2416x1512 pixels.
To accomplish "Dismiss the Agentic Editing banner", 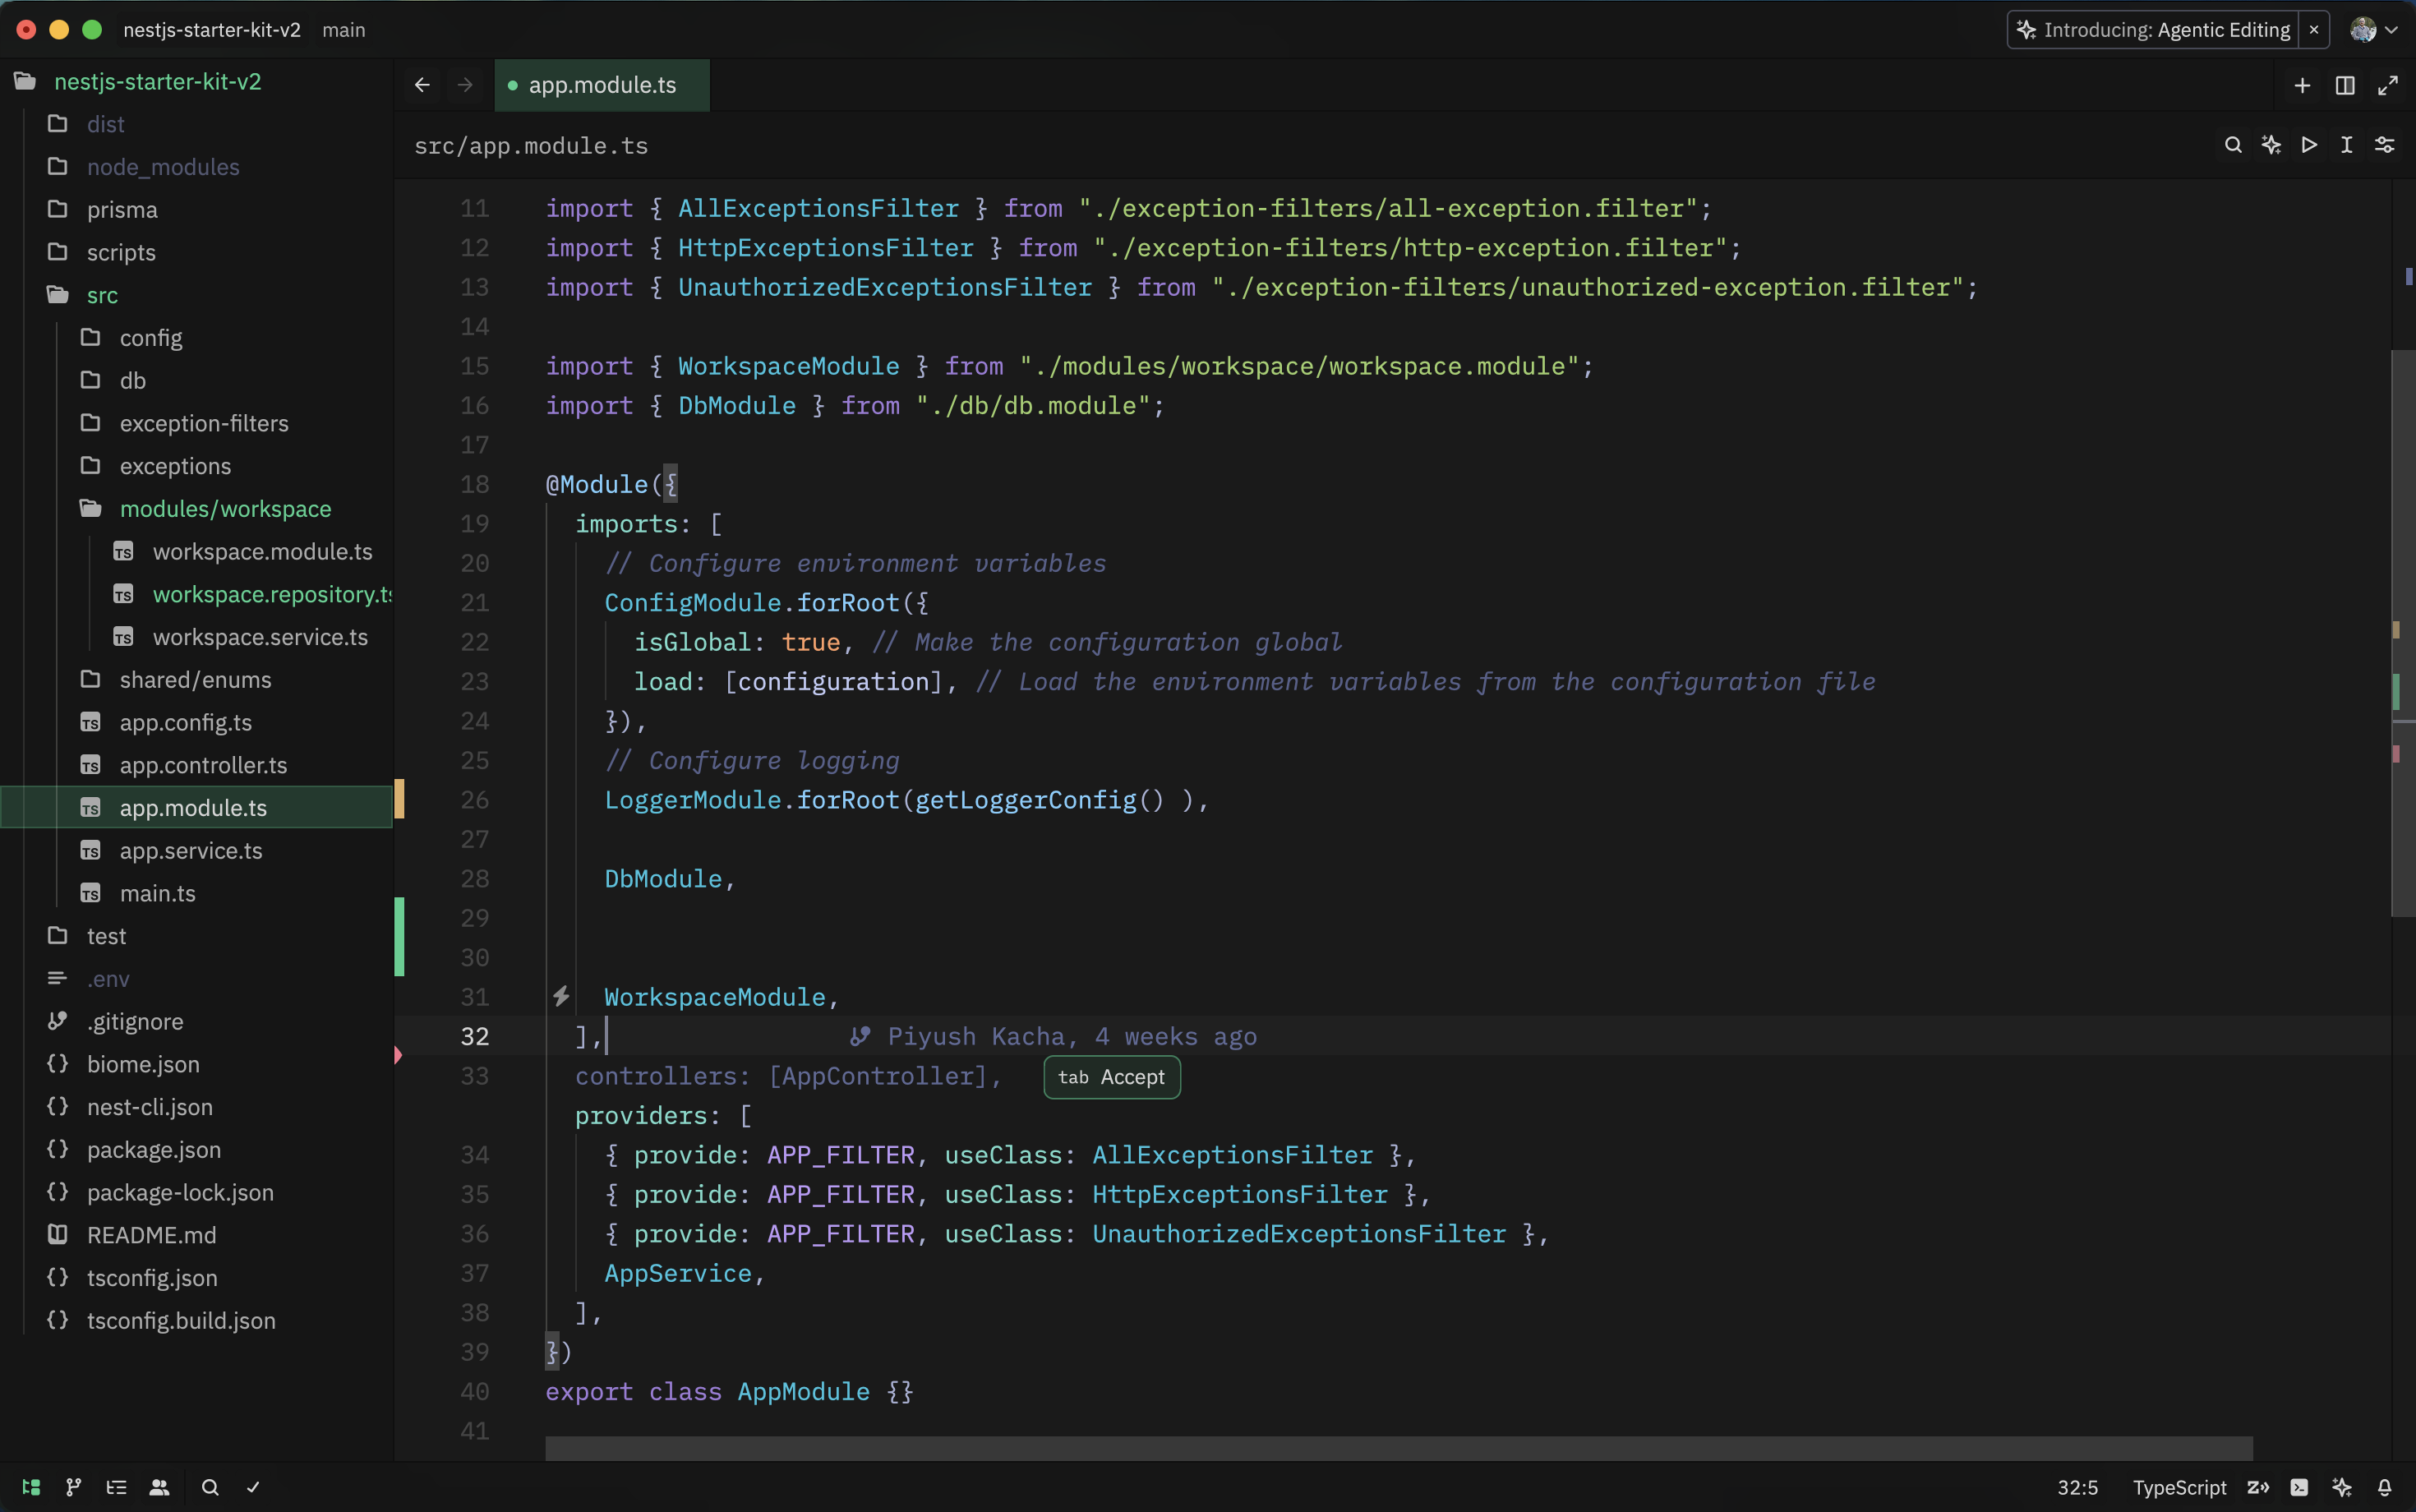I will tap(2313, 30).
